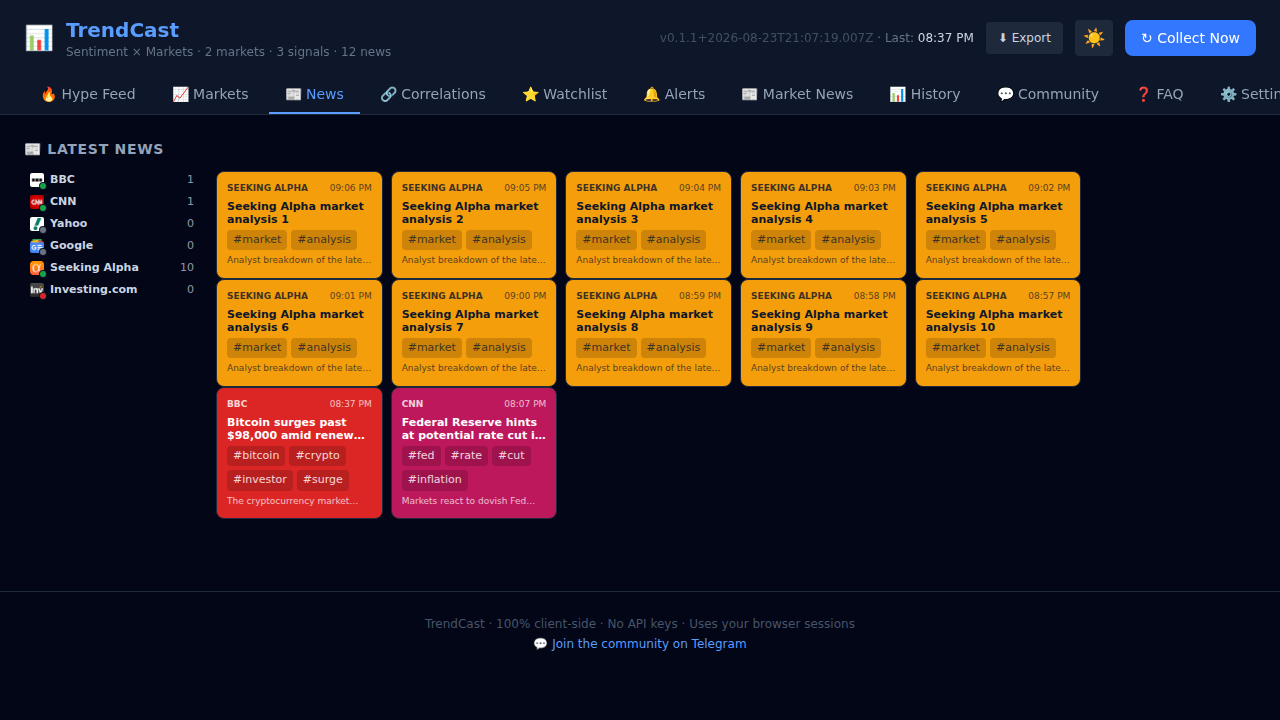1280x720 pixels.
Task: Click #analysis tag on market analysis 5
Action: pos(1023,240)
